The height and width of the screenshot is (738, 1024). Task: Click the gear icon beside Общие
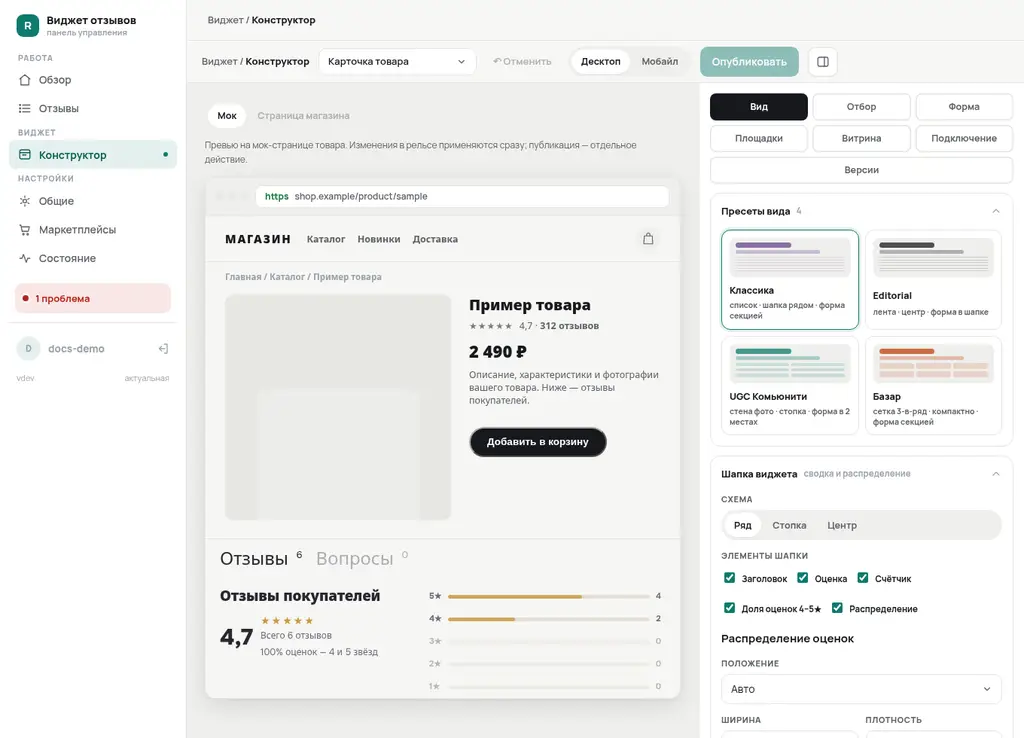coord(25,201)
